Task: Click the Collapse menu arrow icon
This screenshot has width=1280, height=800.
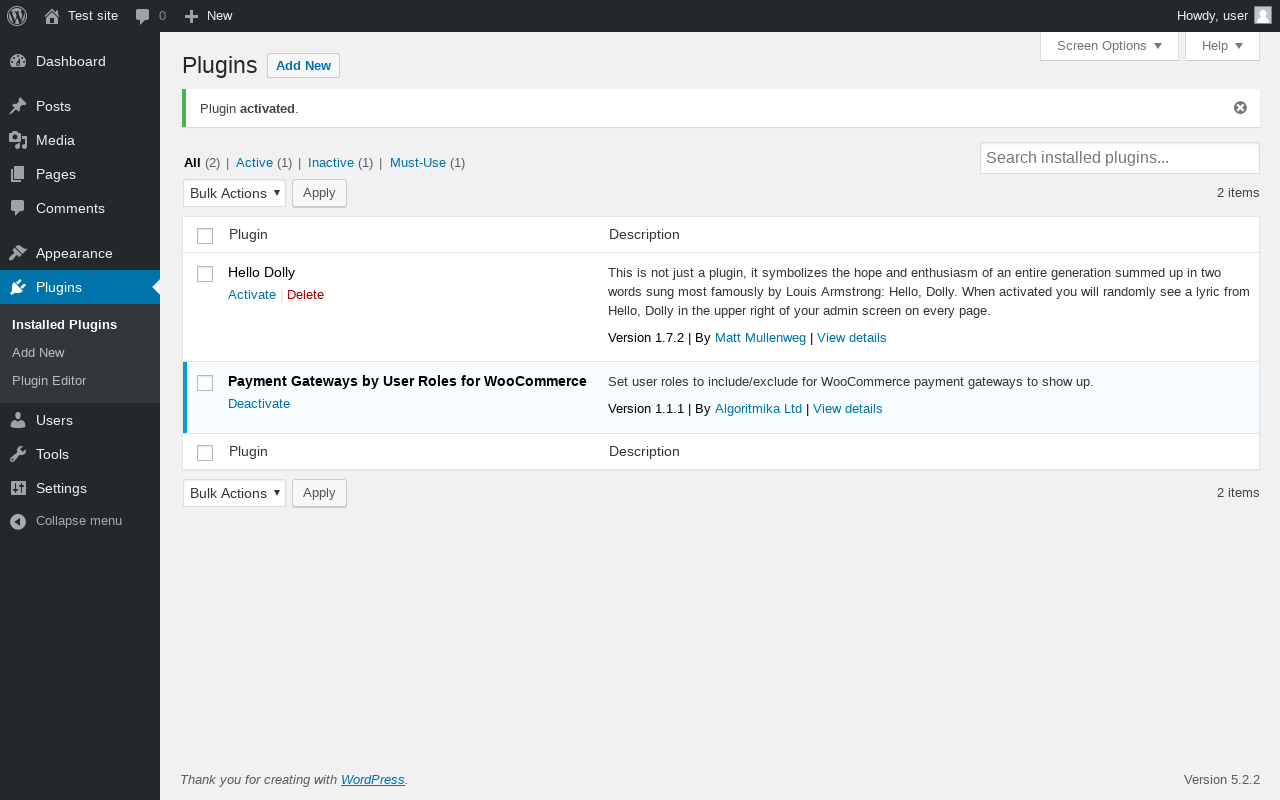Action: [x=18, y=521]
